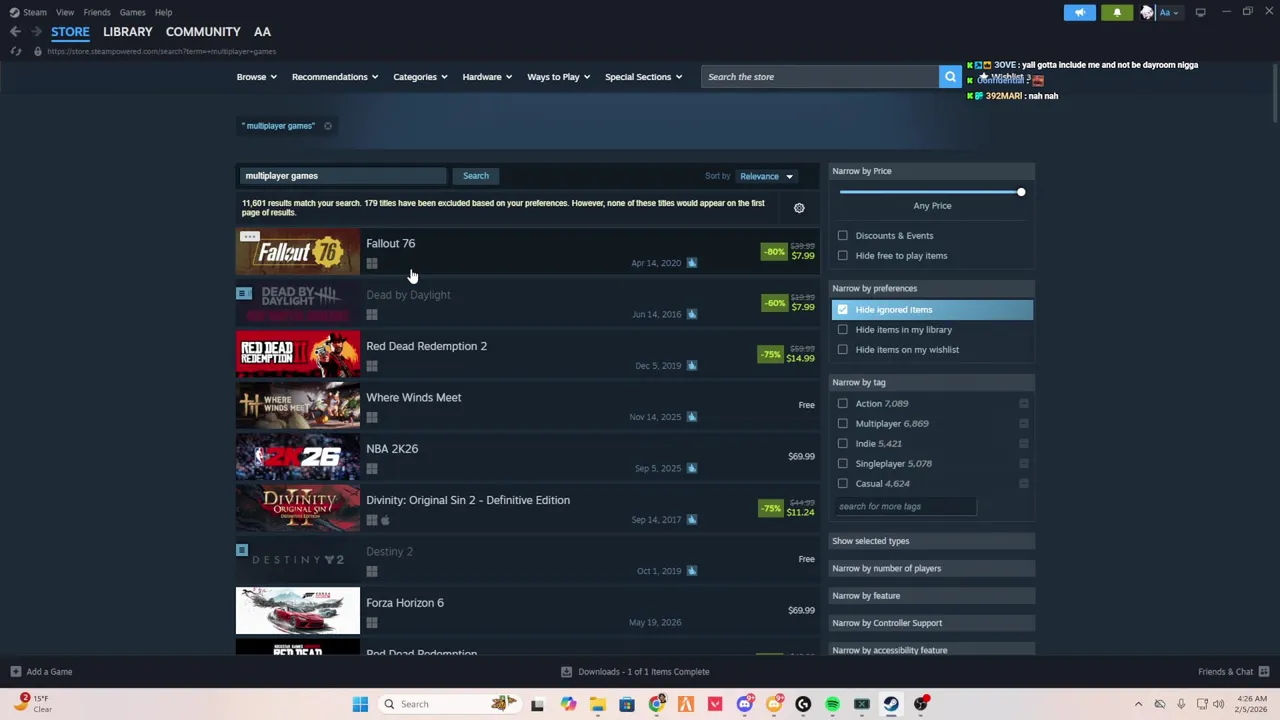The height and width of the screenshot is (720, 1280).
Task: Remove the multiplayer games search tag
Action: (x=327, y=126)
